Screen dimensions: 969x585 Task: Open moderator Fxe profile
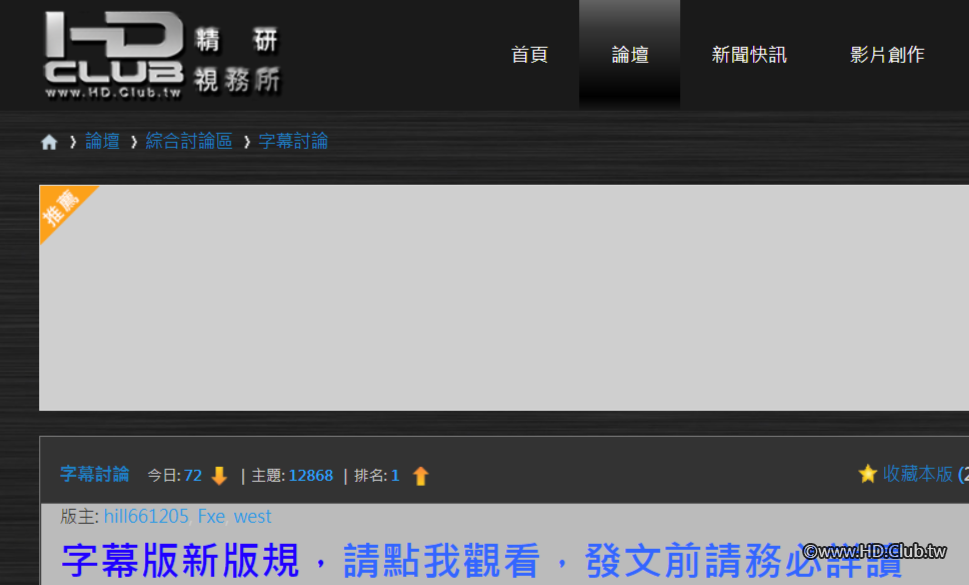211,516
